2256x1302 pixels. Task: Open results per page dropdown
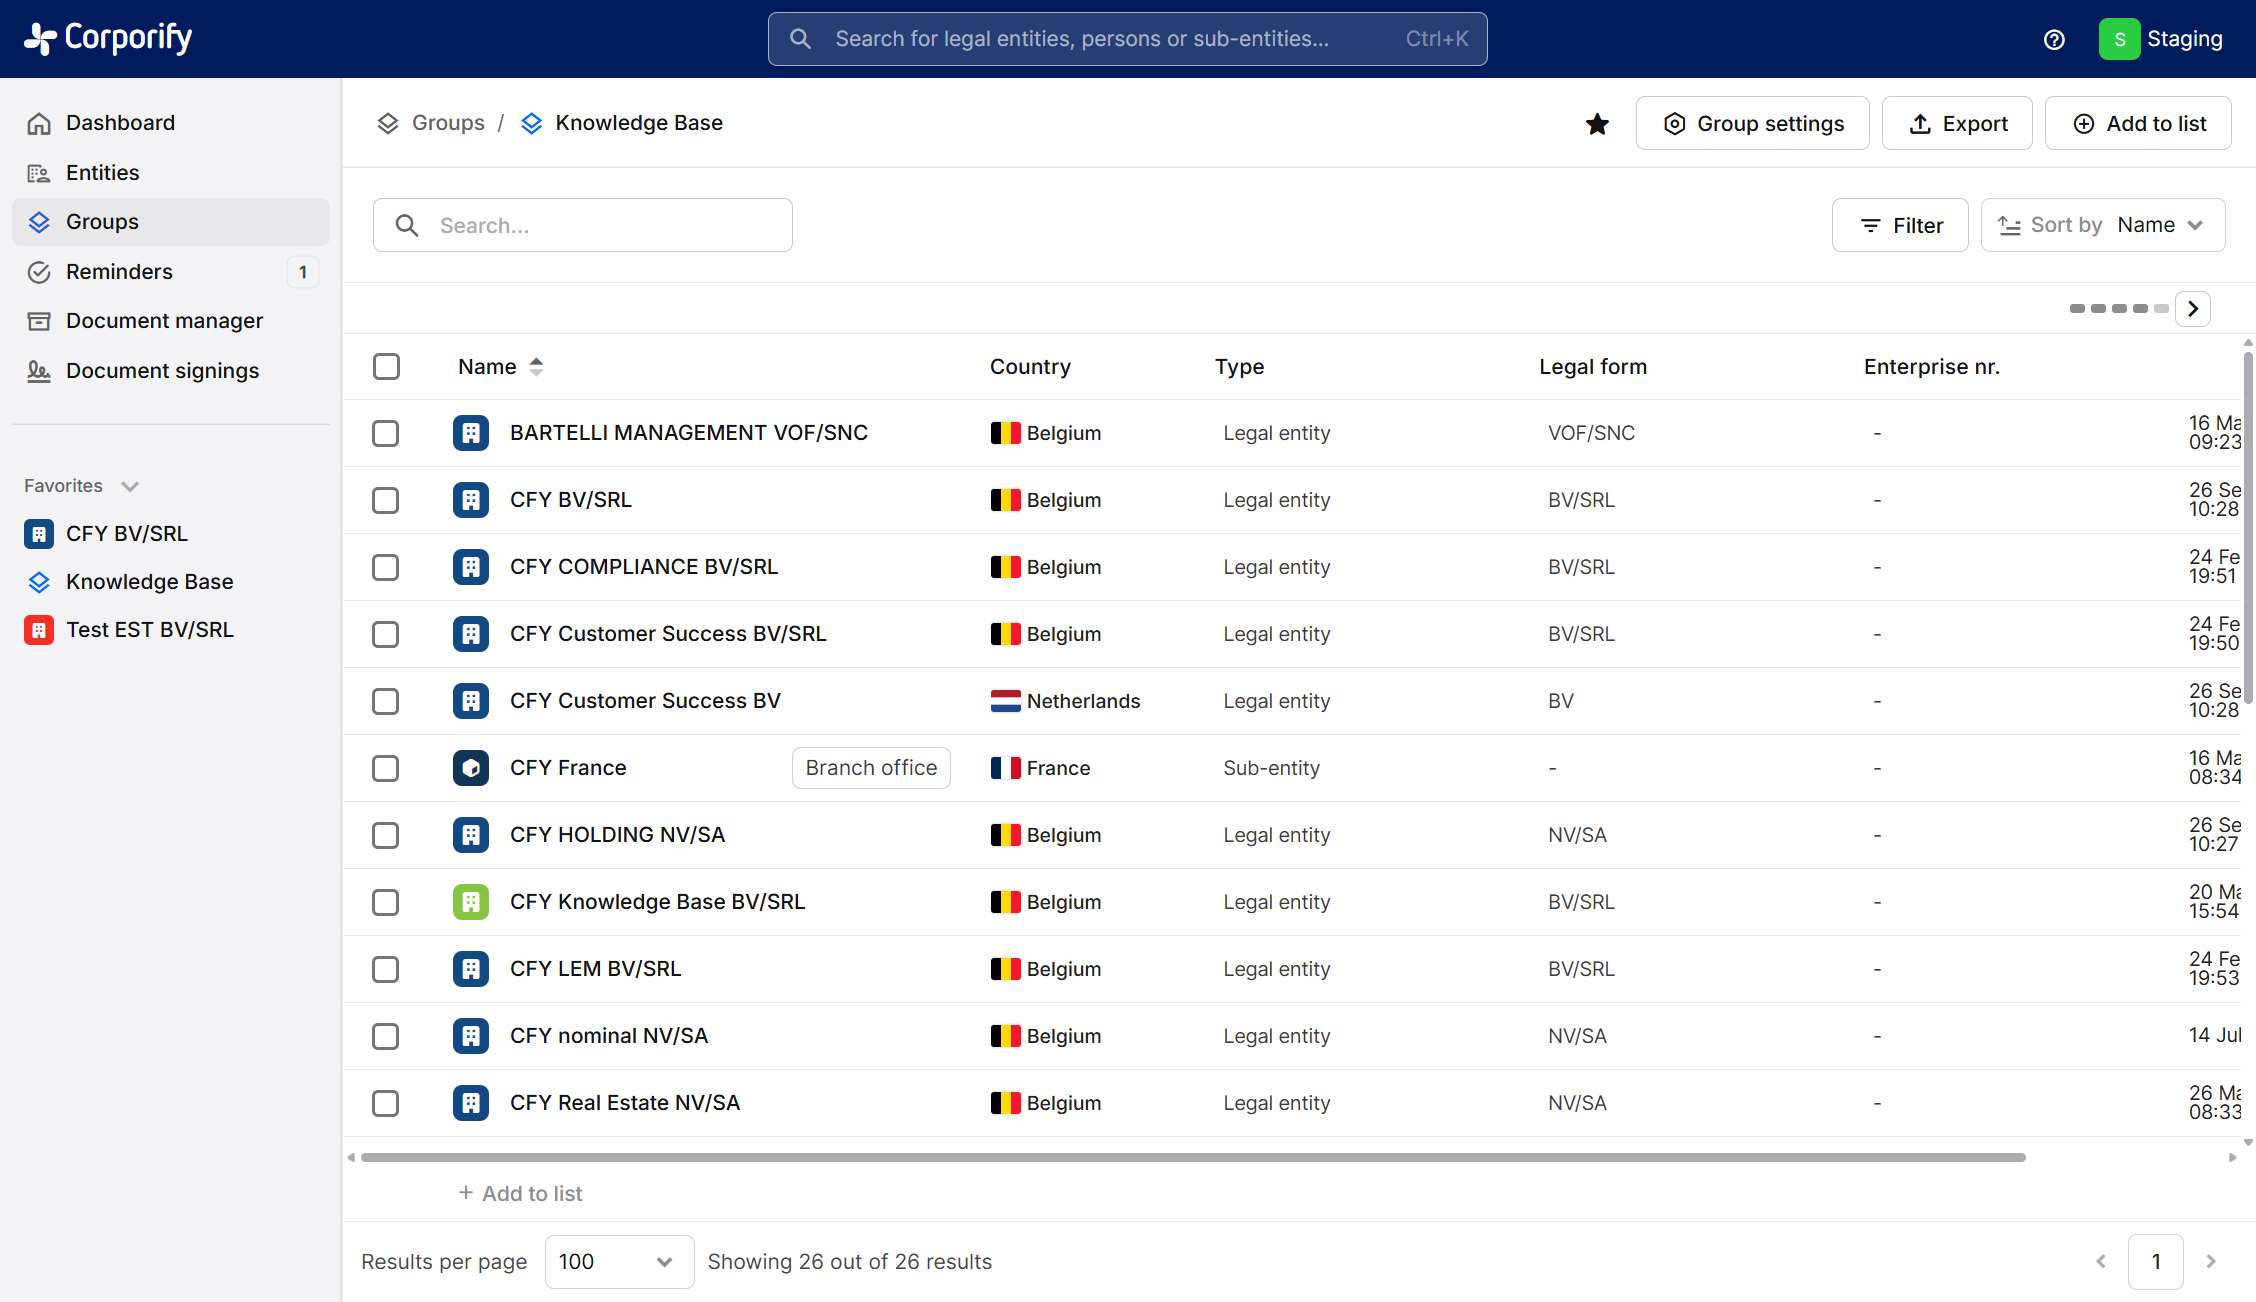pyautogui.click(x=618, y=1261)
